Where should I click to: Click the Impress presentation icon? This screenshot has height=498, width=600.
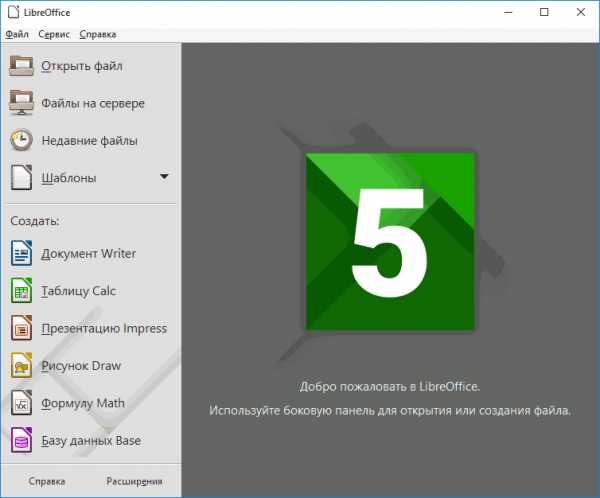21,328
